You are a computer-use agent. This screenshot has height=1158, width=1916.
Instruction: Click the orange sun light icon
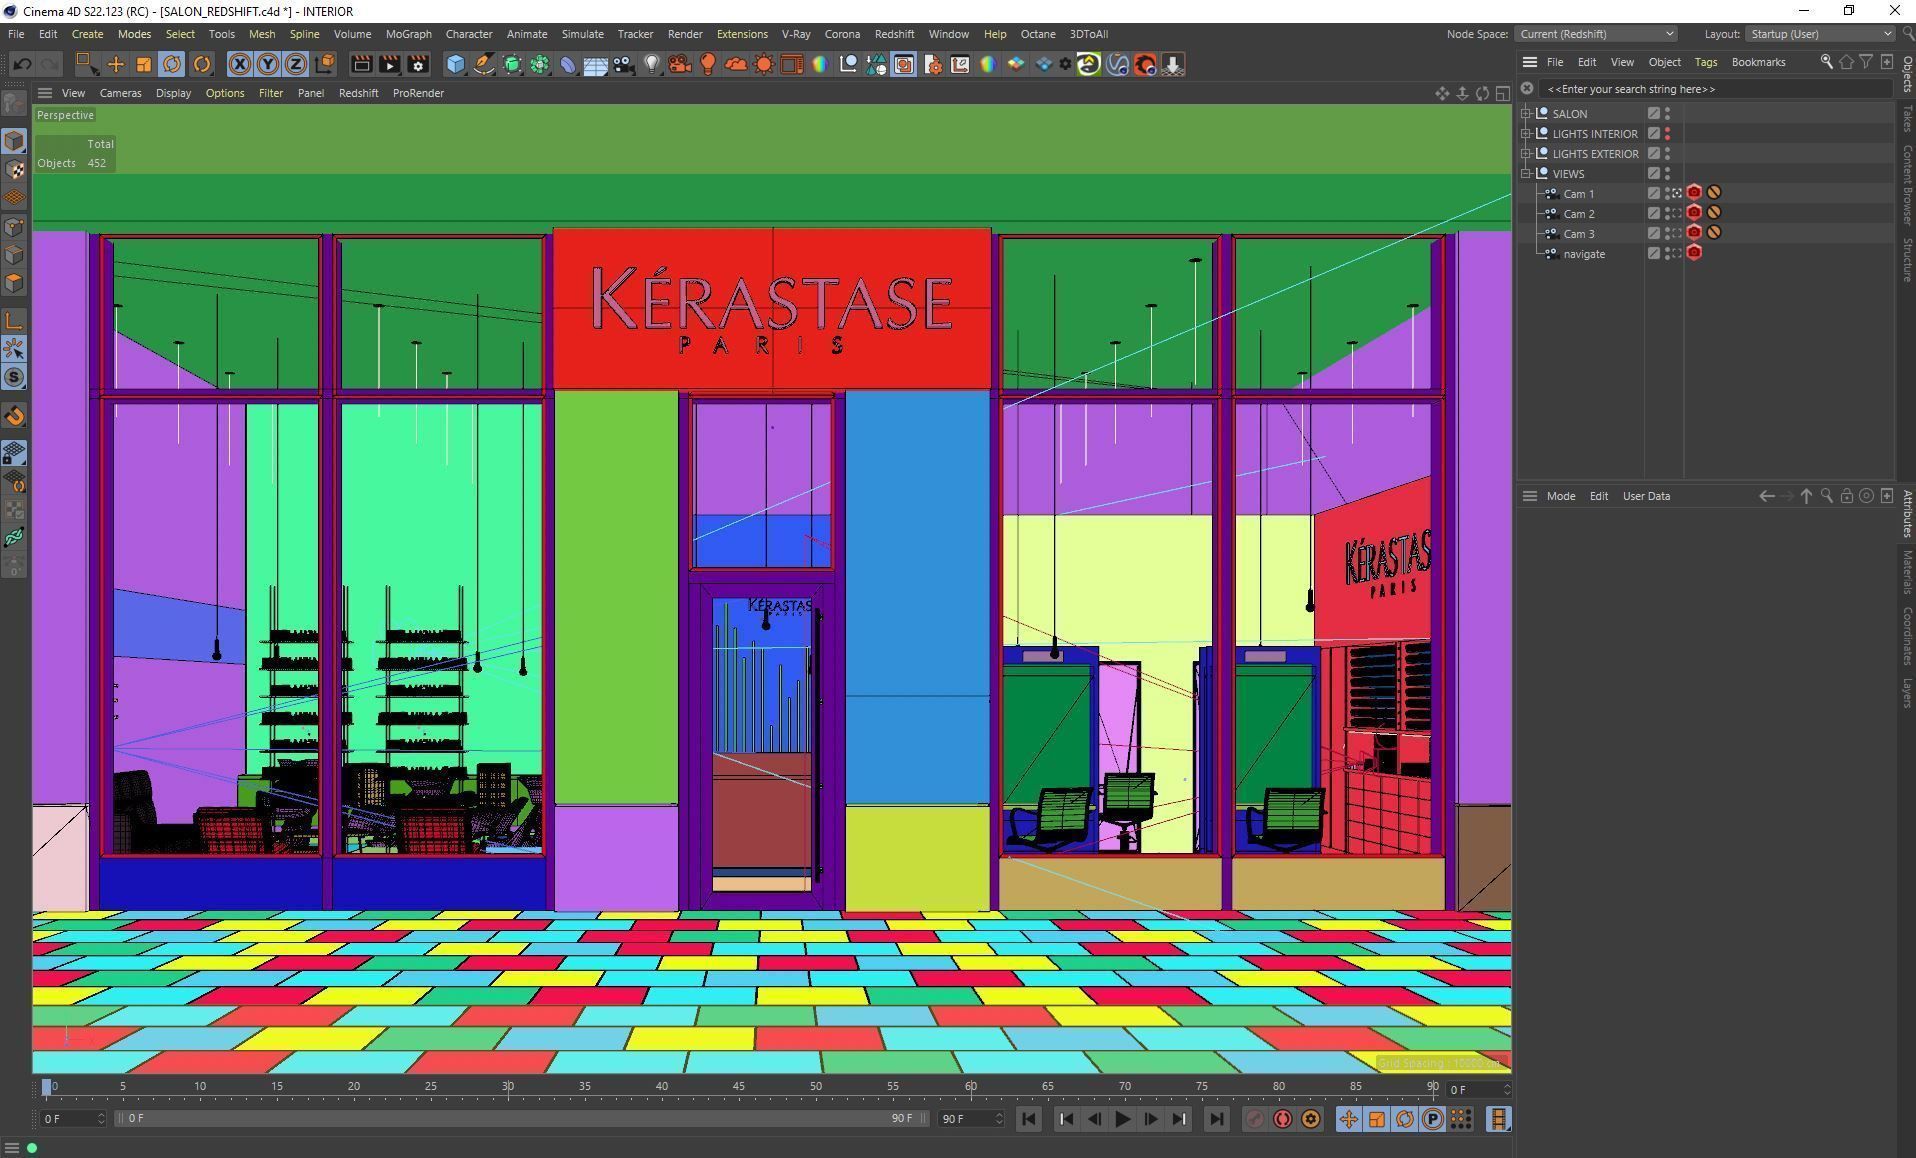764,64
